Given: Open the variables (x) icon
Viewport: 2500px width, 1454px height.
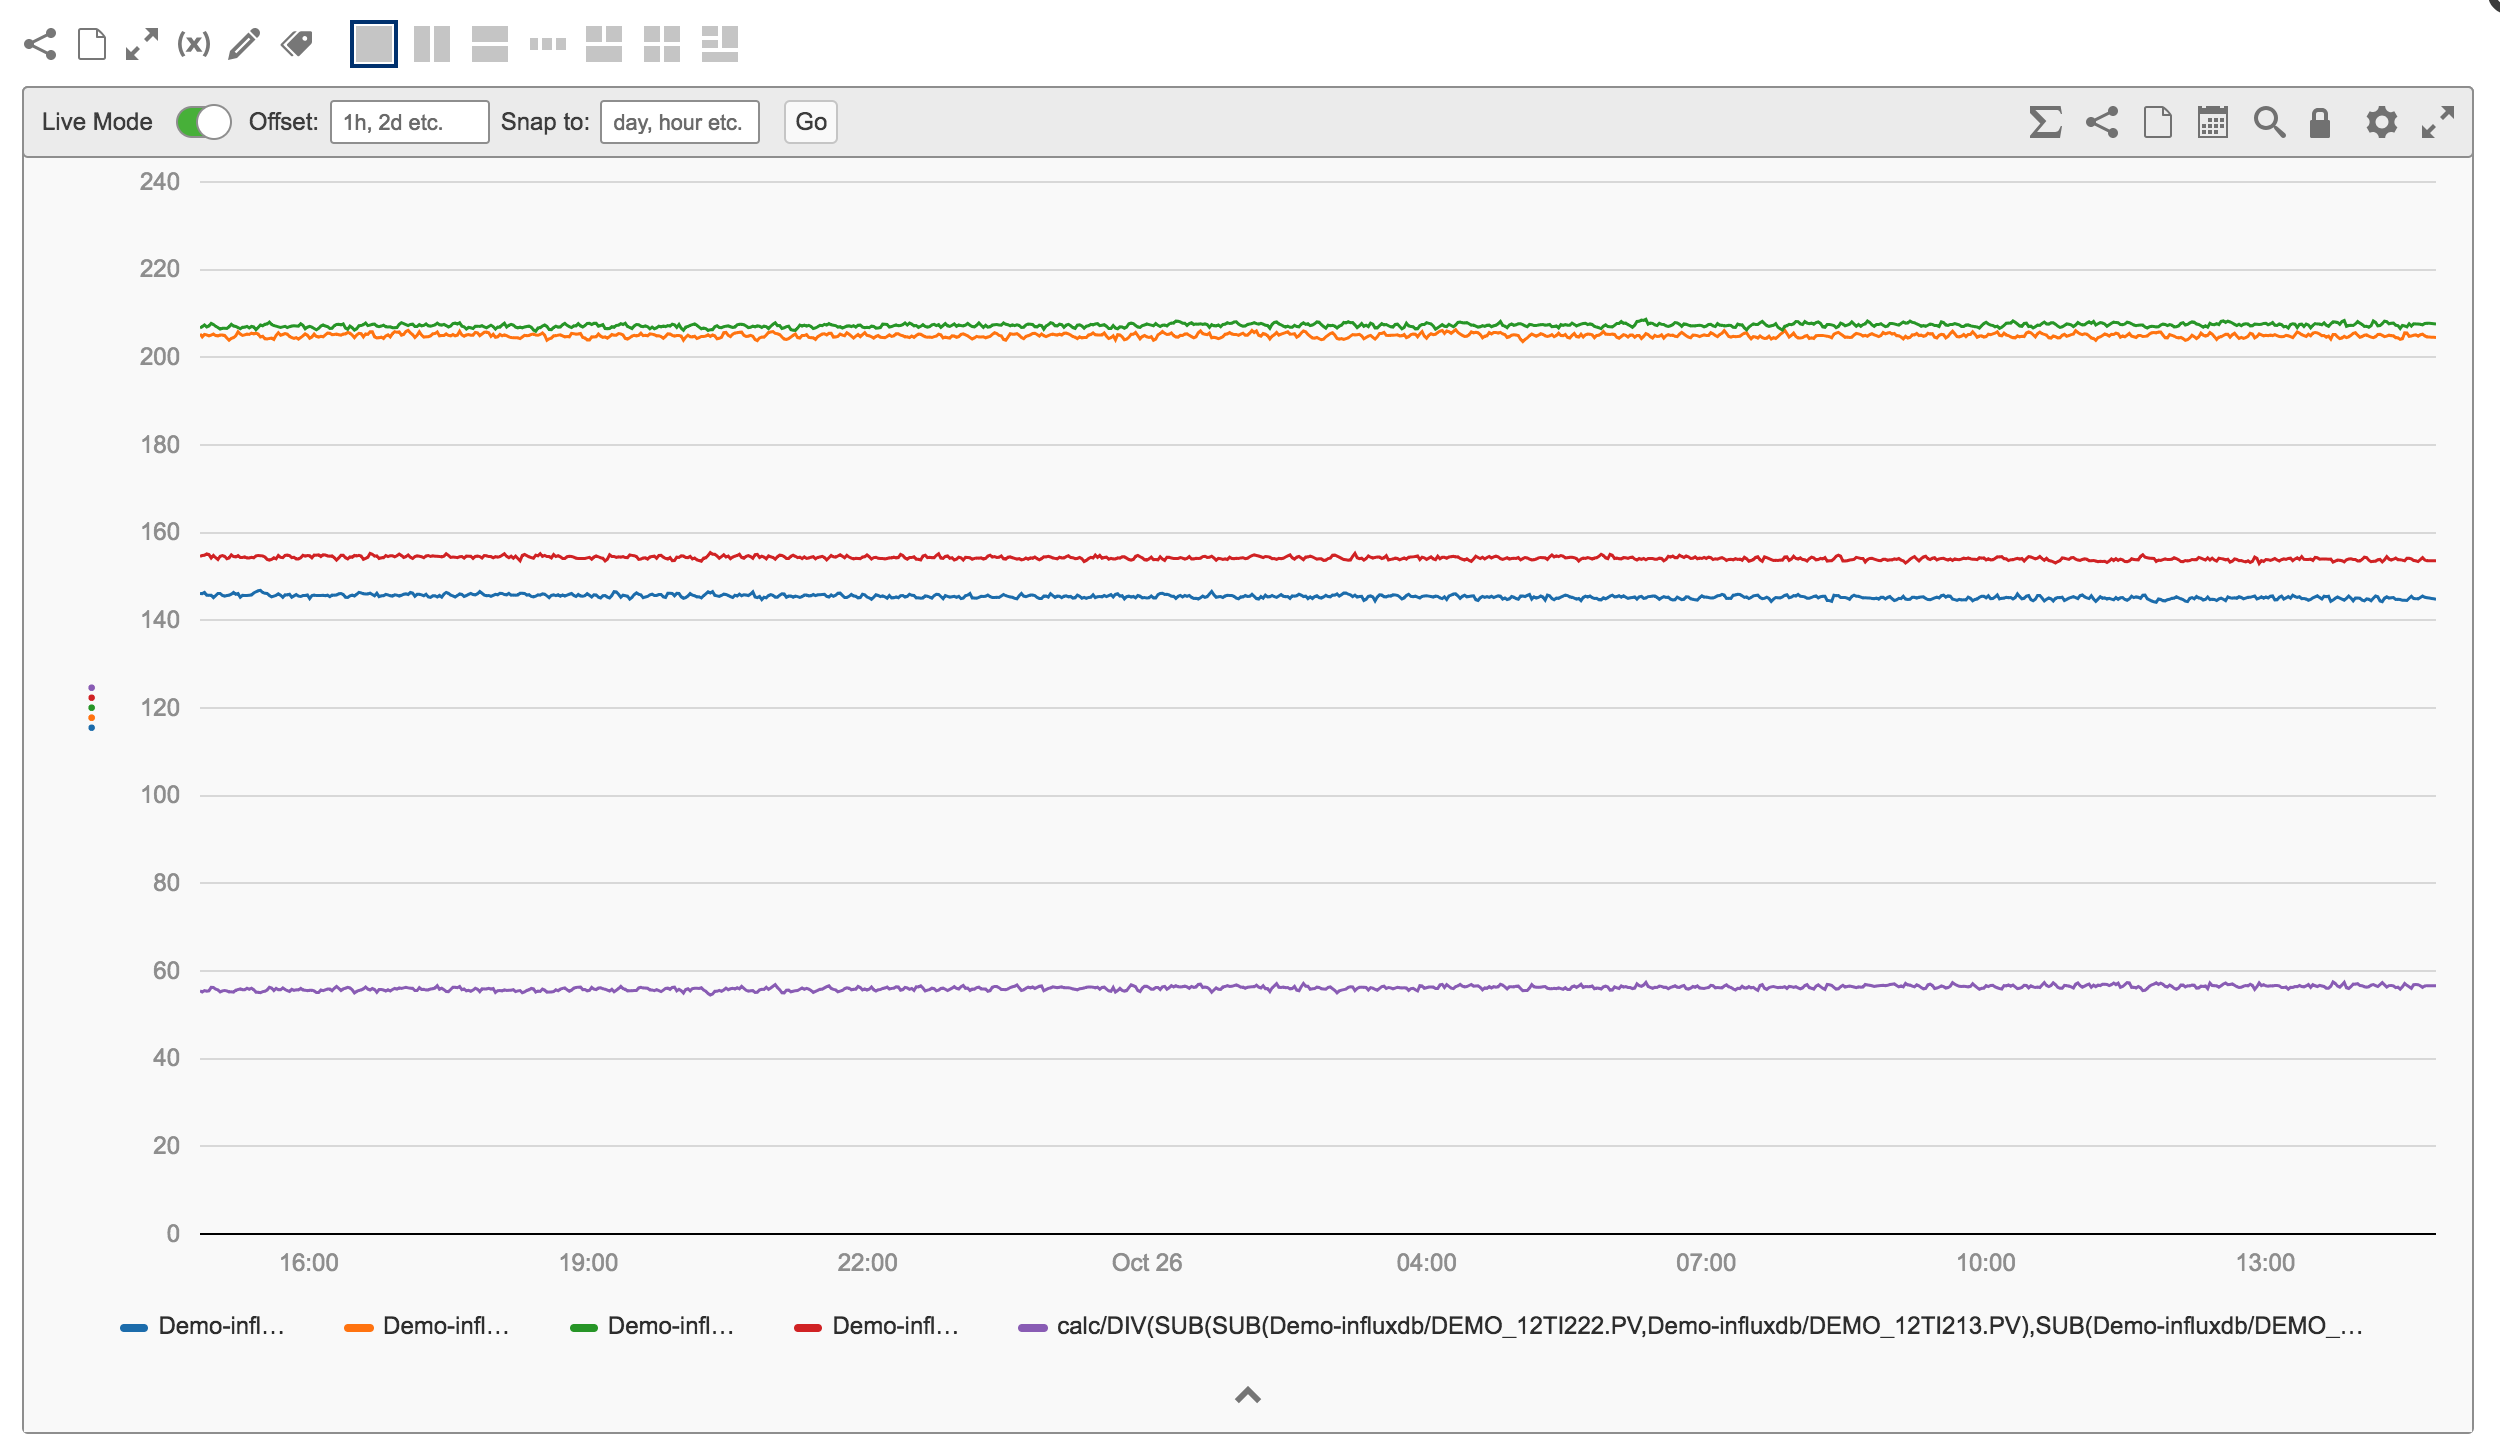Looking at the screenshot, I should coord(194,43).
